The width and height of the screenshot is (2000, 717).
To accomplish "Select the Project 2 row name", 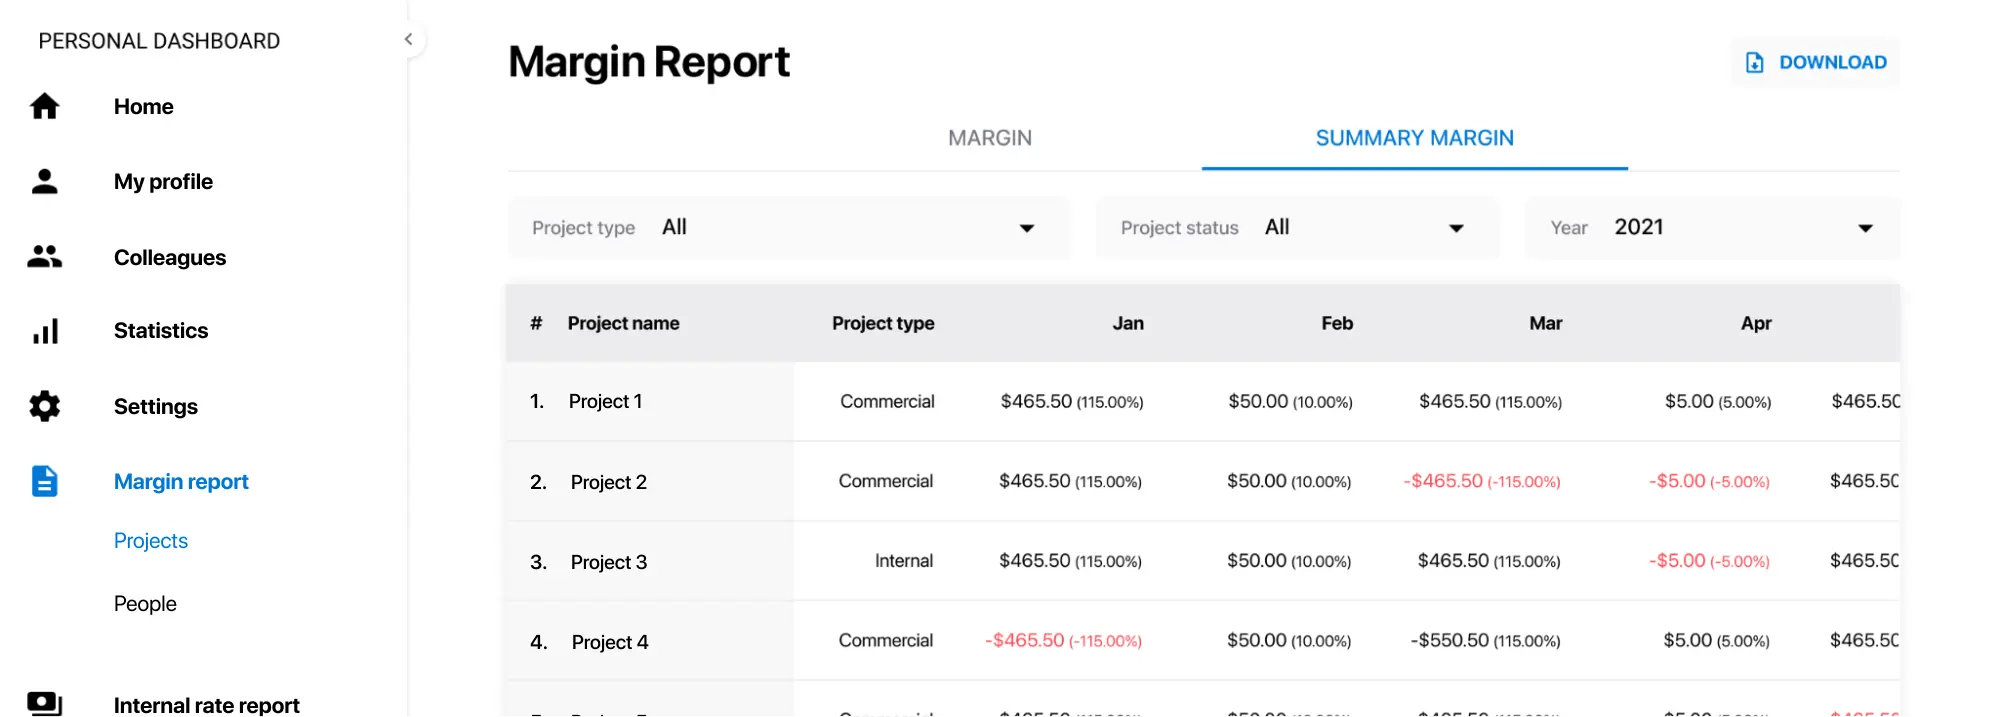I will coord(608,482).
